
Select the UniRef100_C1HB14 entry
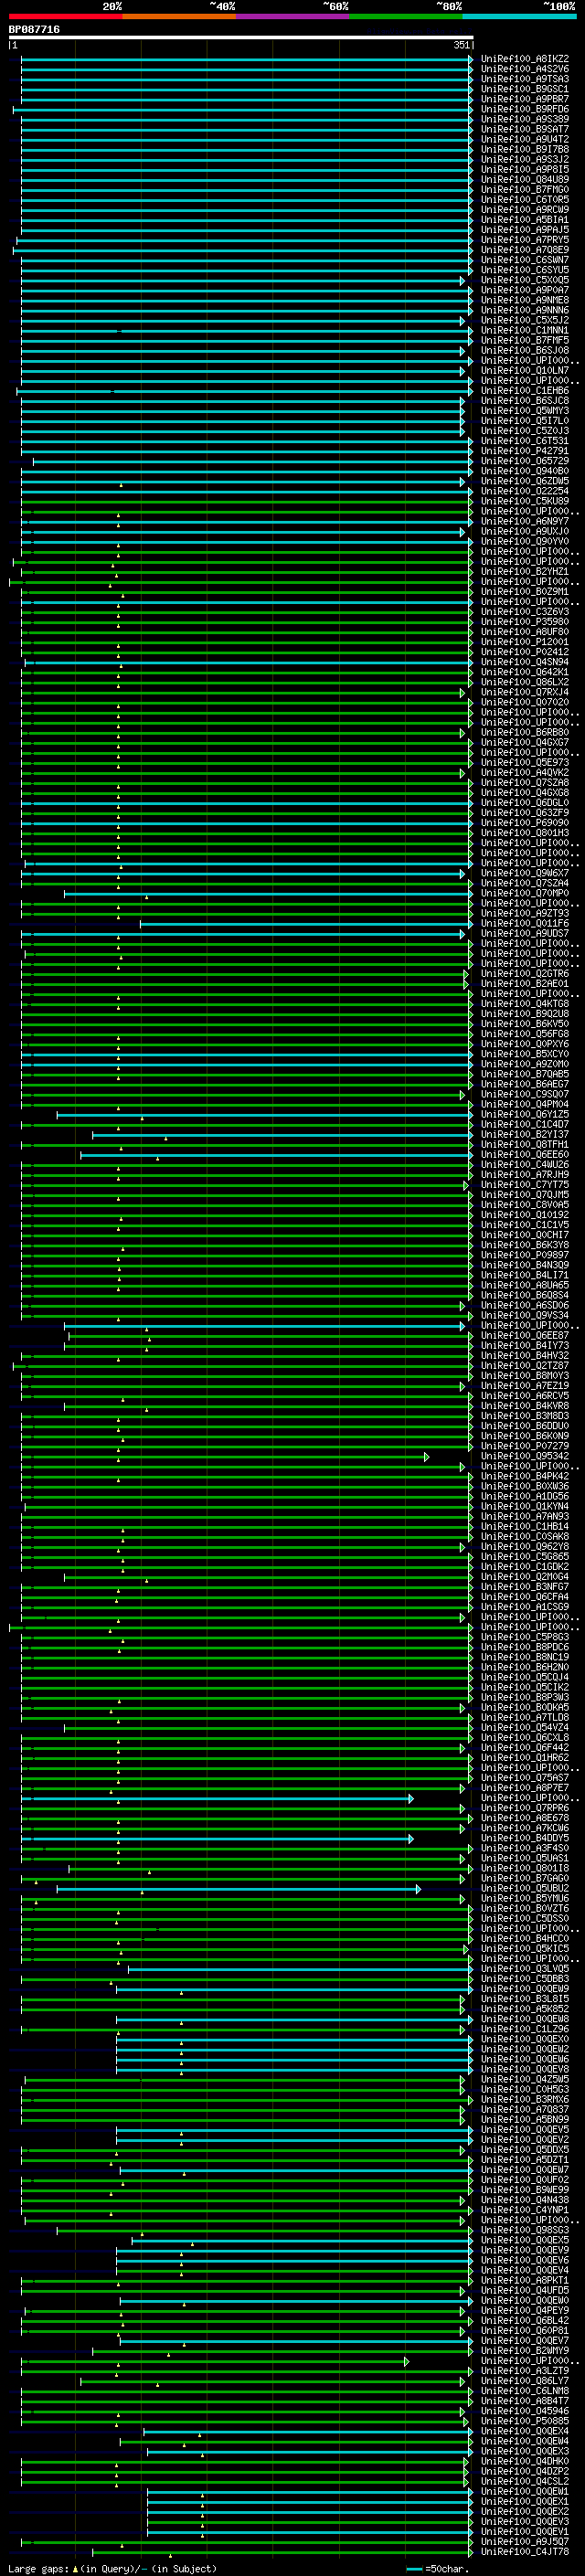click(x=525, y=1527)
